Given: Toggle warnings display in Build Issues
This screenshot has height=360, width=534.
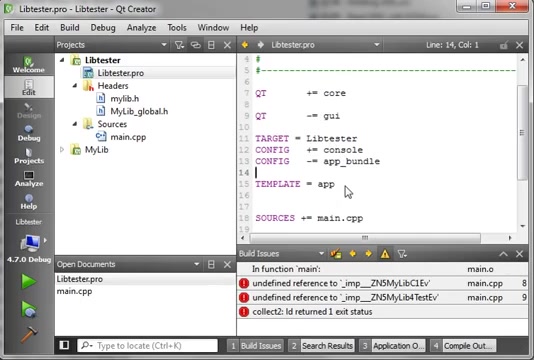Looking at the screenshot, I should [x=385, y=254].
